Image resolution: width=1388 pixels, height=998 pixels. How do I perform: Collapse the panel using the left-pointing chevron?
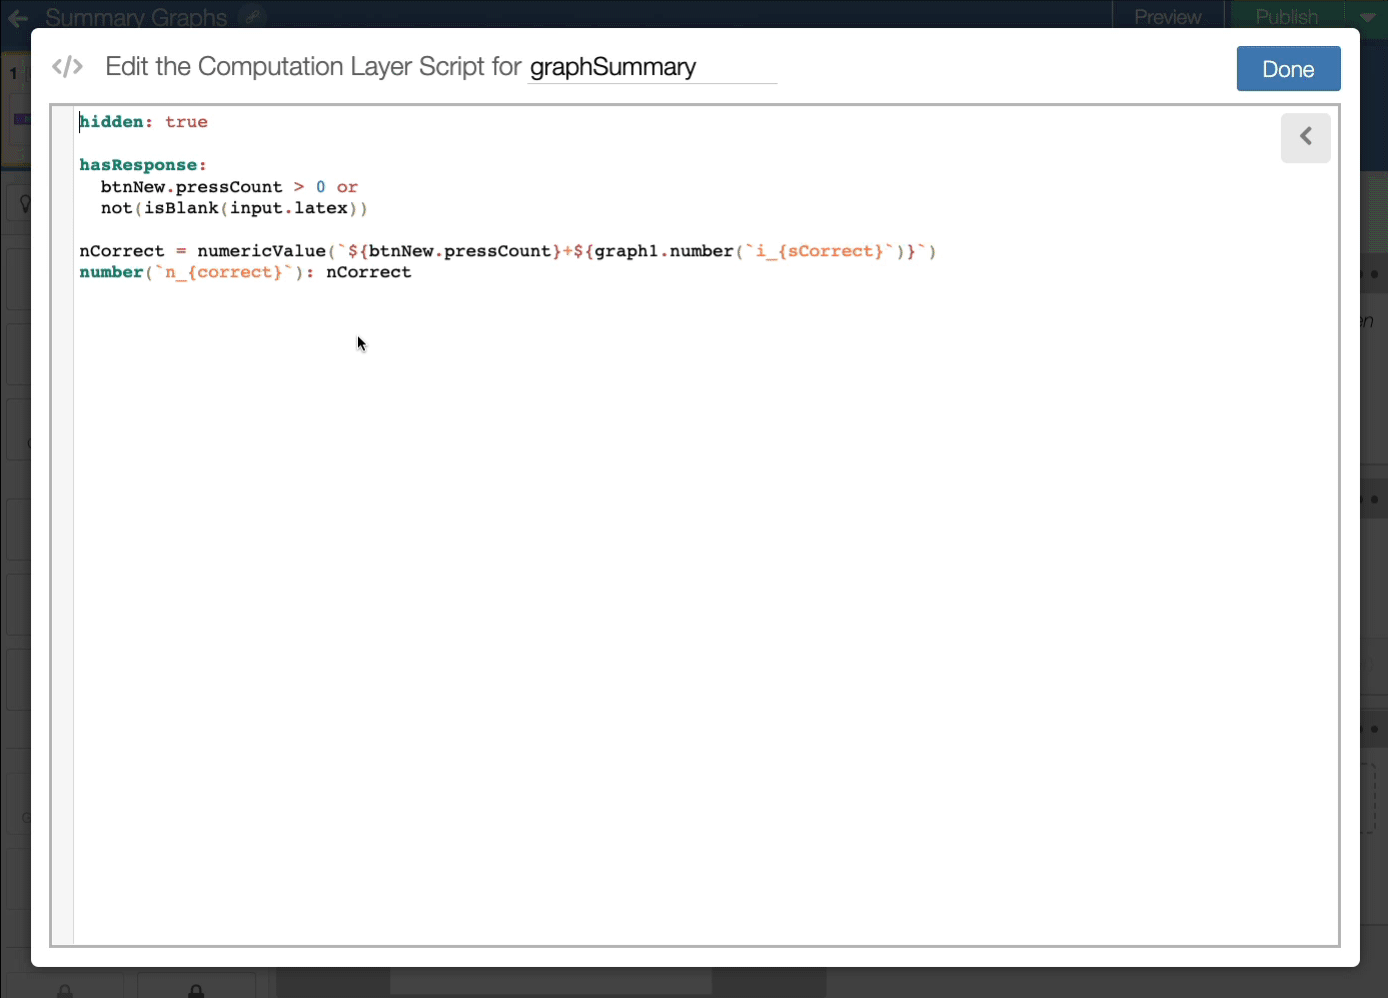pyautogui.click(x=1305, y=137)
